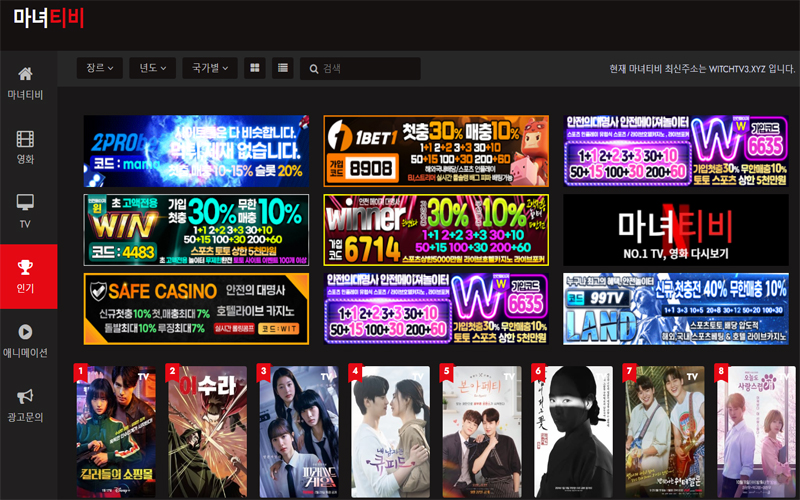Open rank 1 poster 킬러들의 쇼핑몰

pos(116,432)
